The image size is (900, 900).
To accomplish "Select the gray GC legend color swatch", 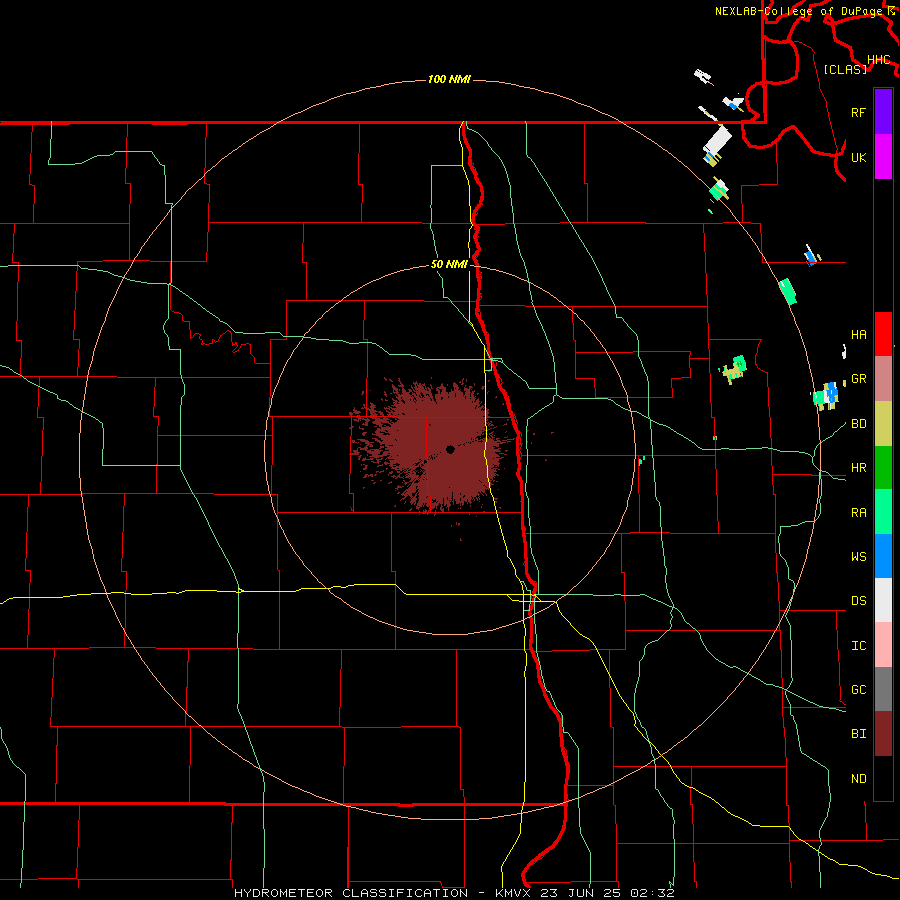I will click(x=883, y=689).
